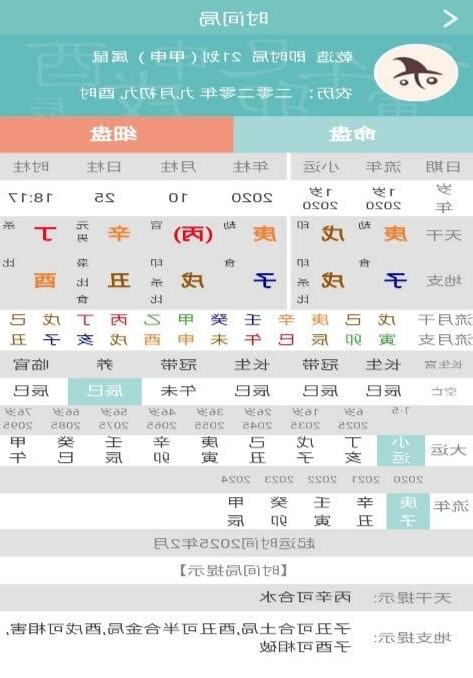Select the 壬寅 2022 流年 cell

coord(322,511)
